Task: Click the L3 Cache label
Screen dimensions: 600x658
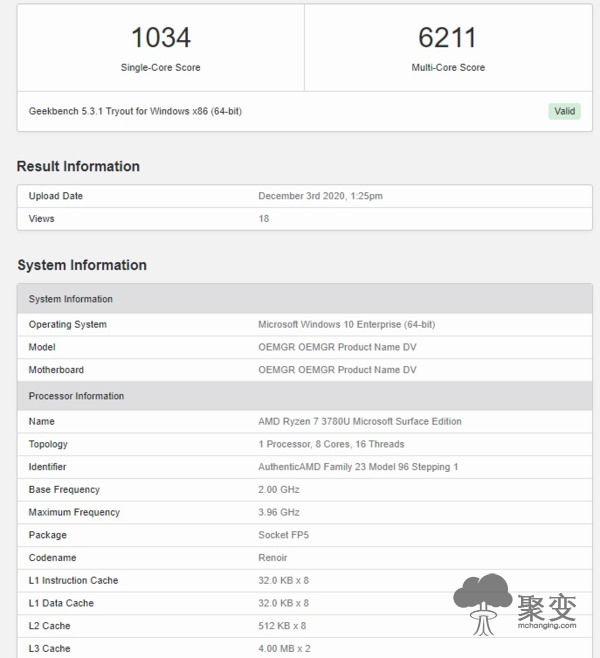Action: coord(50,648)
